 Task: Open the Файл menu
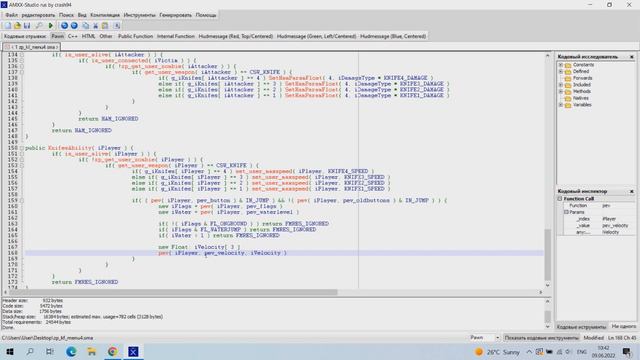click(11, 15)
